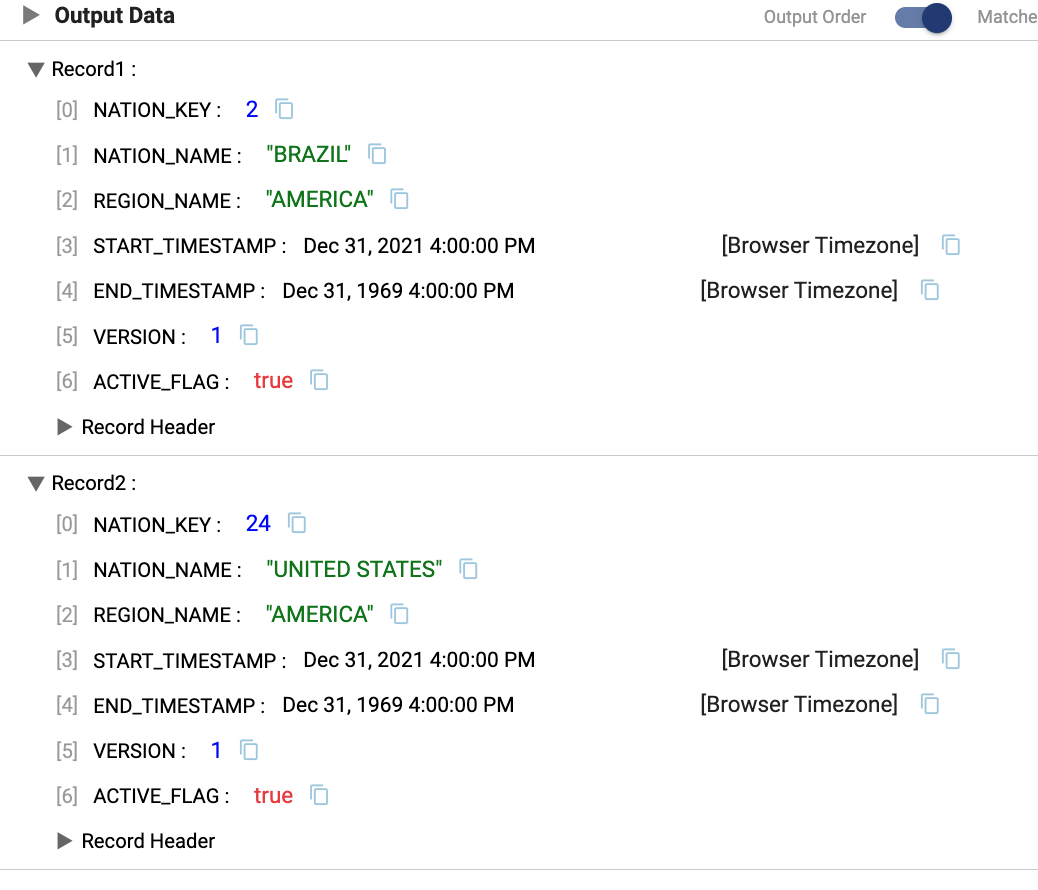This screenshot has height=890, width=1038.
Task: Copy the VERSION value in Record1
Action: [x=249, y=336]
